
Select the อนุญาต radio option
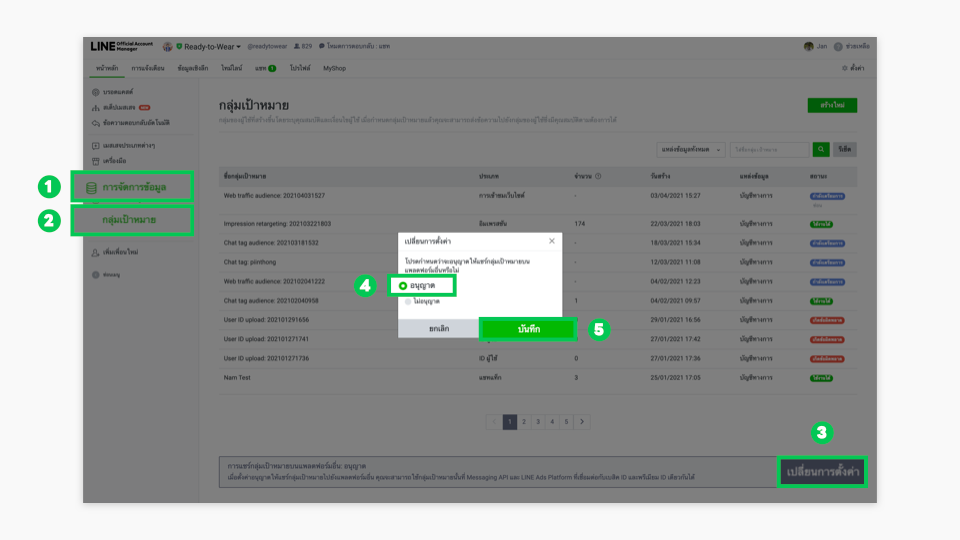coord(403,286)
